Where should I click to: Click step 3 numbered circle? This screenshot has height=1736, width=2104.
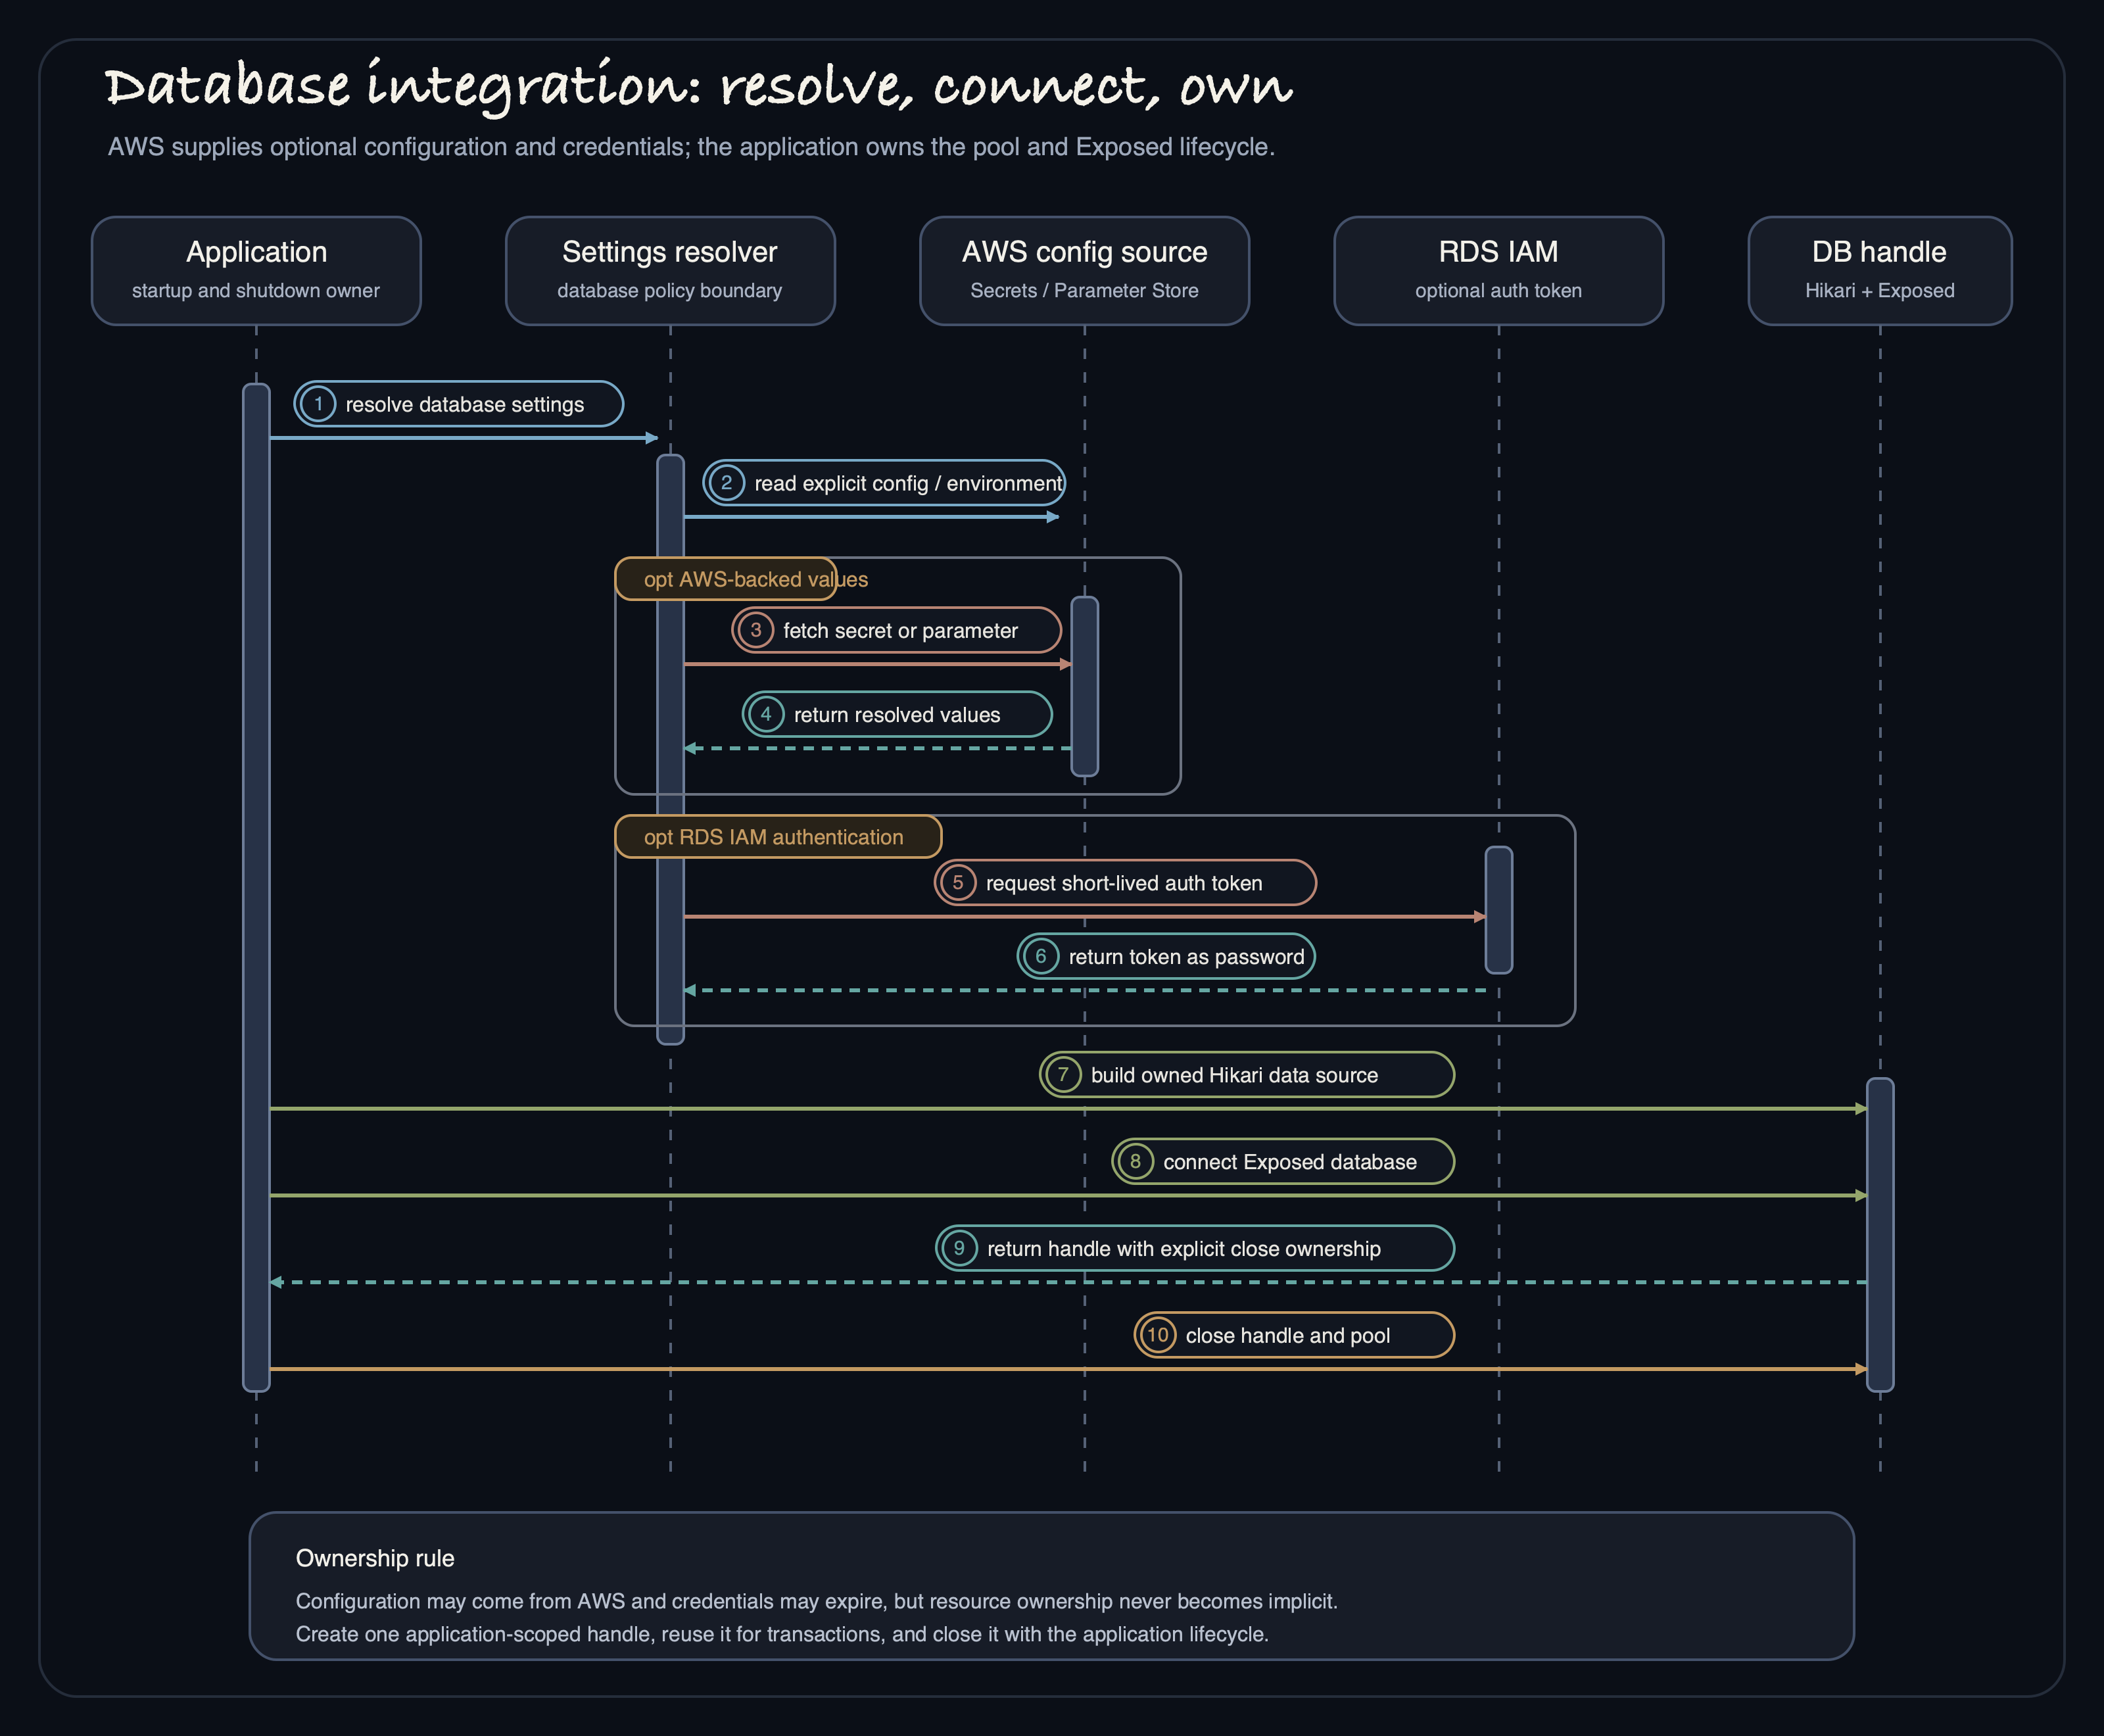click(756, 630)
